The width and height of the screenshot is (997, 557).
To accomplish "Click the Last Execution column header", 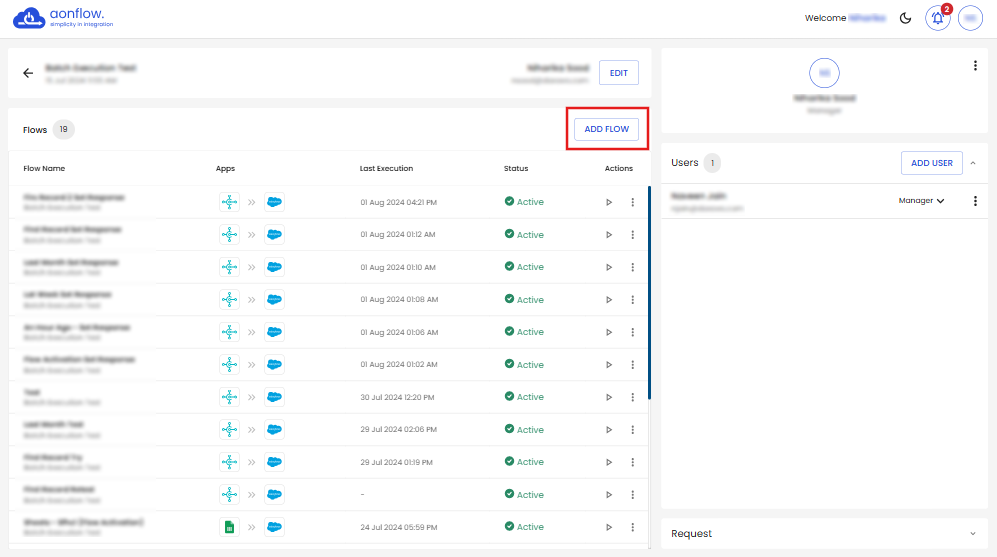I will (x=386, y=168).
